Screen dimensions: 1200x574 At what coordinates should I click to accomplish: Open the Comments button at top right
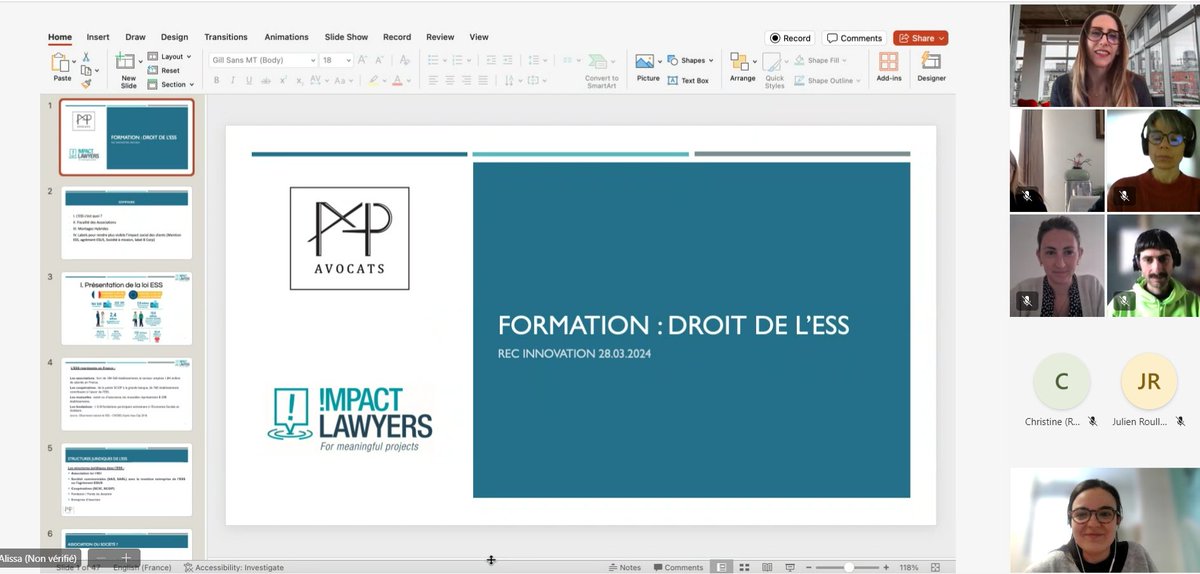(853, 38)
